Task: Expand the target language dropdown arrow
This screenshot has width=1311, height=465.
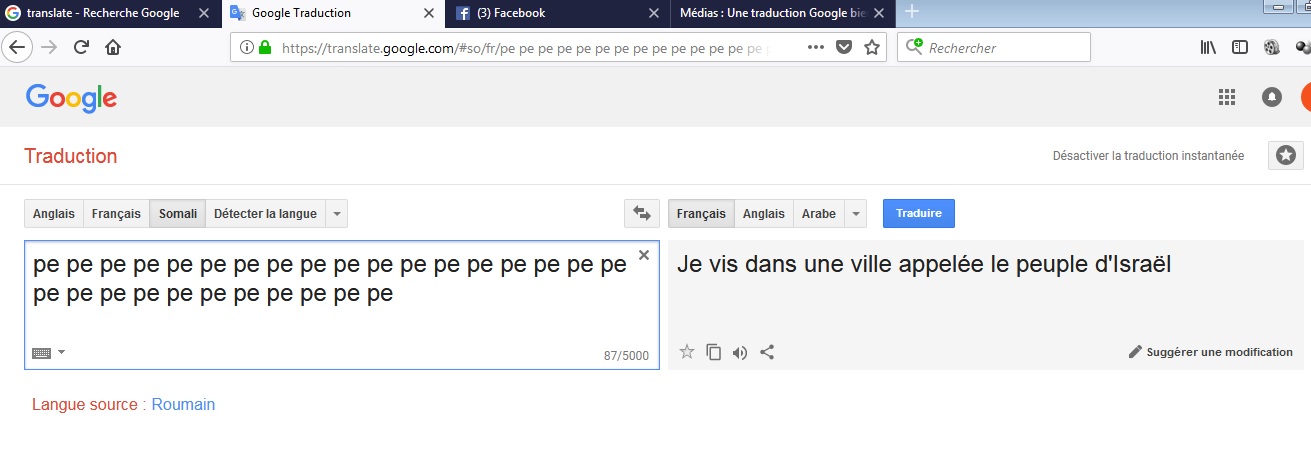Action: tap(855, 213)
